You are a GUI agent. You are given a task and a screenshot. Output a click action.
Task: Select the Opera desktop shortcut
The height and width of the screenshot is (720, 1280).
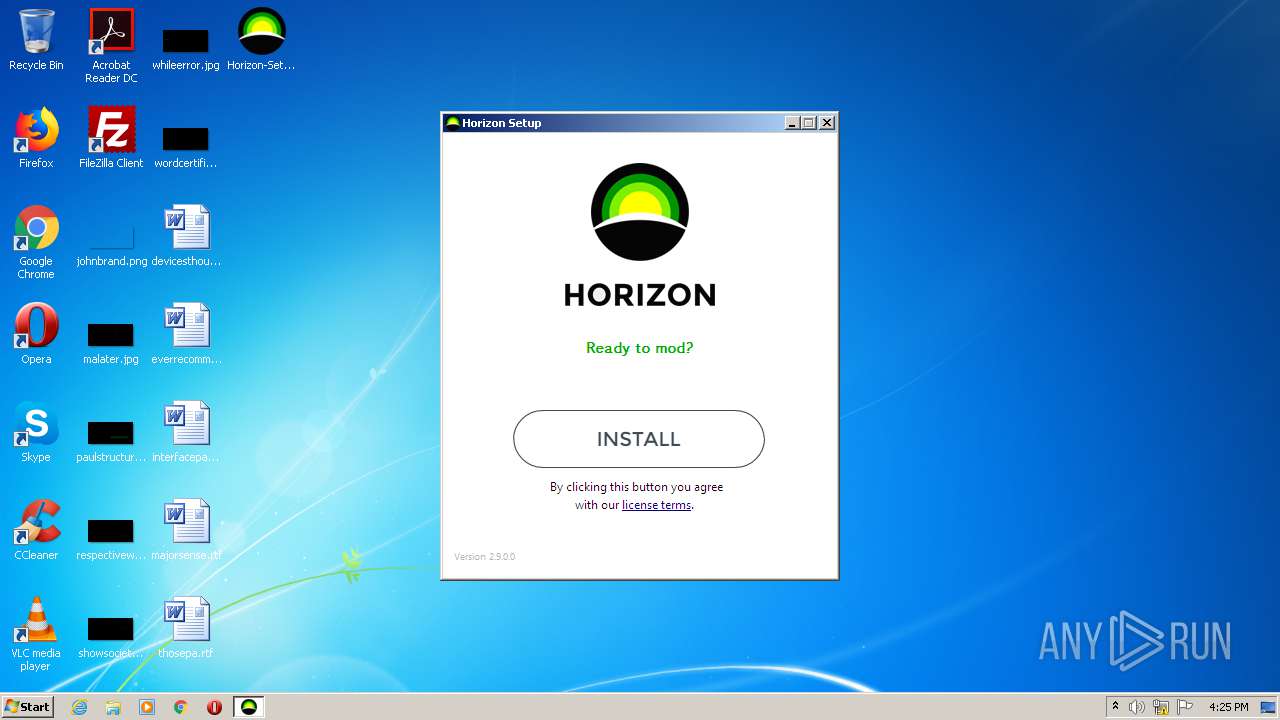click(x=36, y=334)
